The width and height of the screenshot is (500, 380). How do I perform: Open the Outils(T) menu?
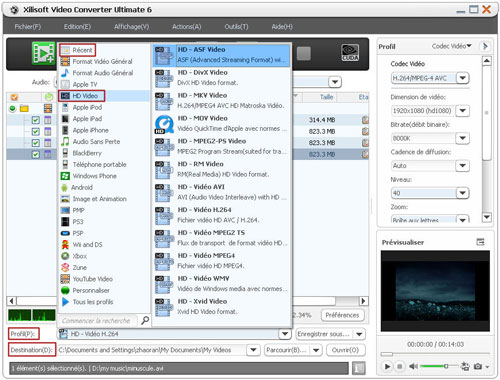click(236, 27)
